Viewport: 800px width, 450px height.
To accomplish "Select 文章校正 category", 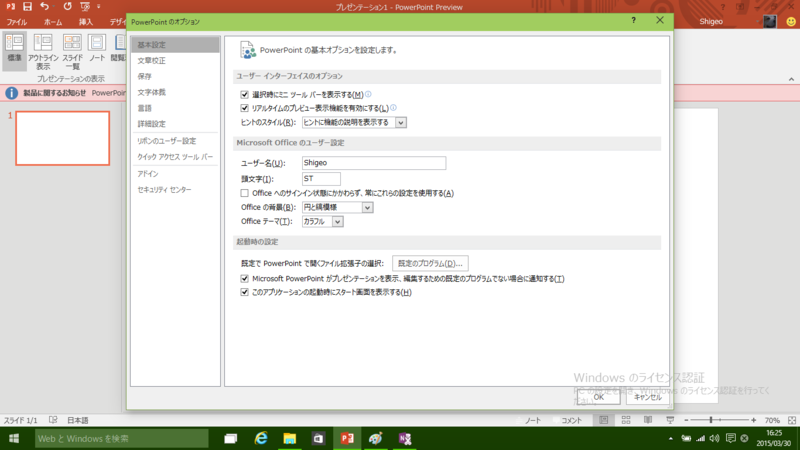I will 176,61.
